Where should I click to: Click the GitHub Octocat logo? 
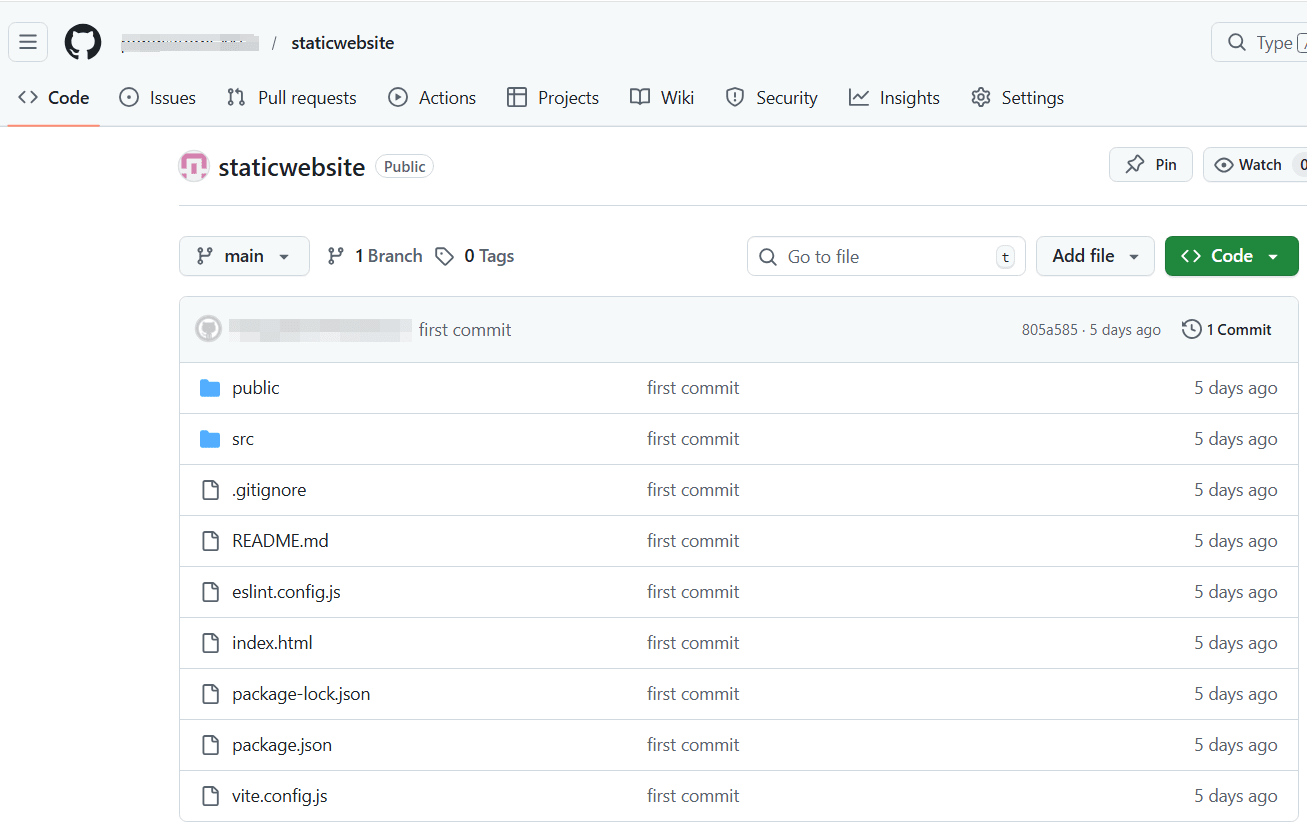pos(83,42)
